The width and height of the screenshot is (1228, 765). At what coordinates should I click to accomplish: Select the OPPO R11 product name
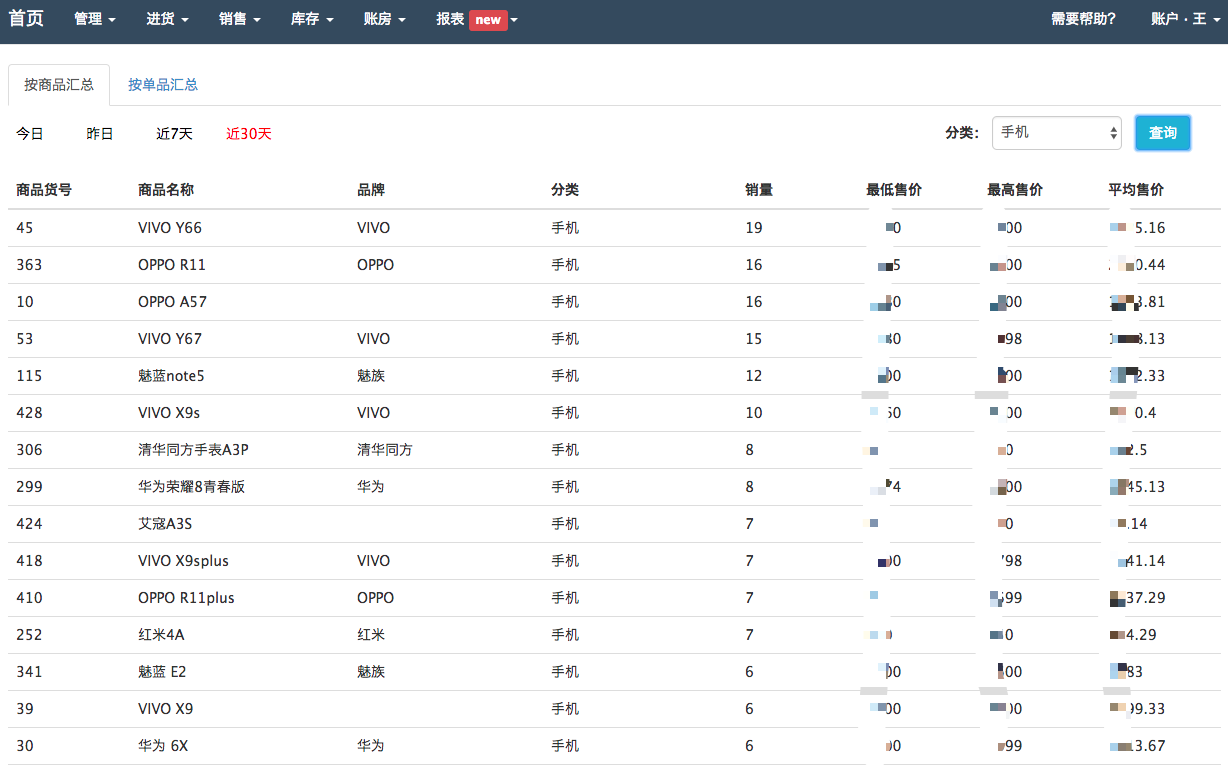(172, 265)
